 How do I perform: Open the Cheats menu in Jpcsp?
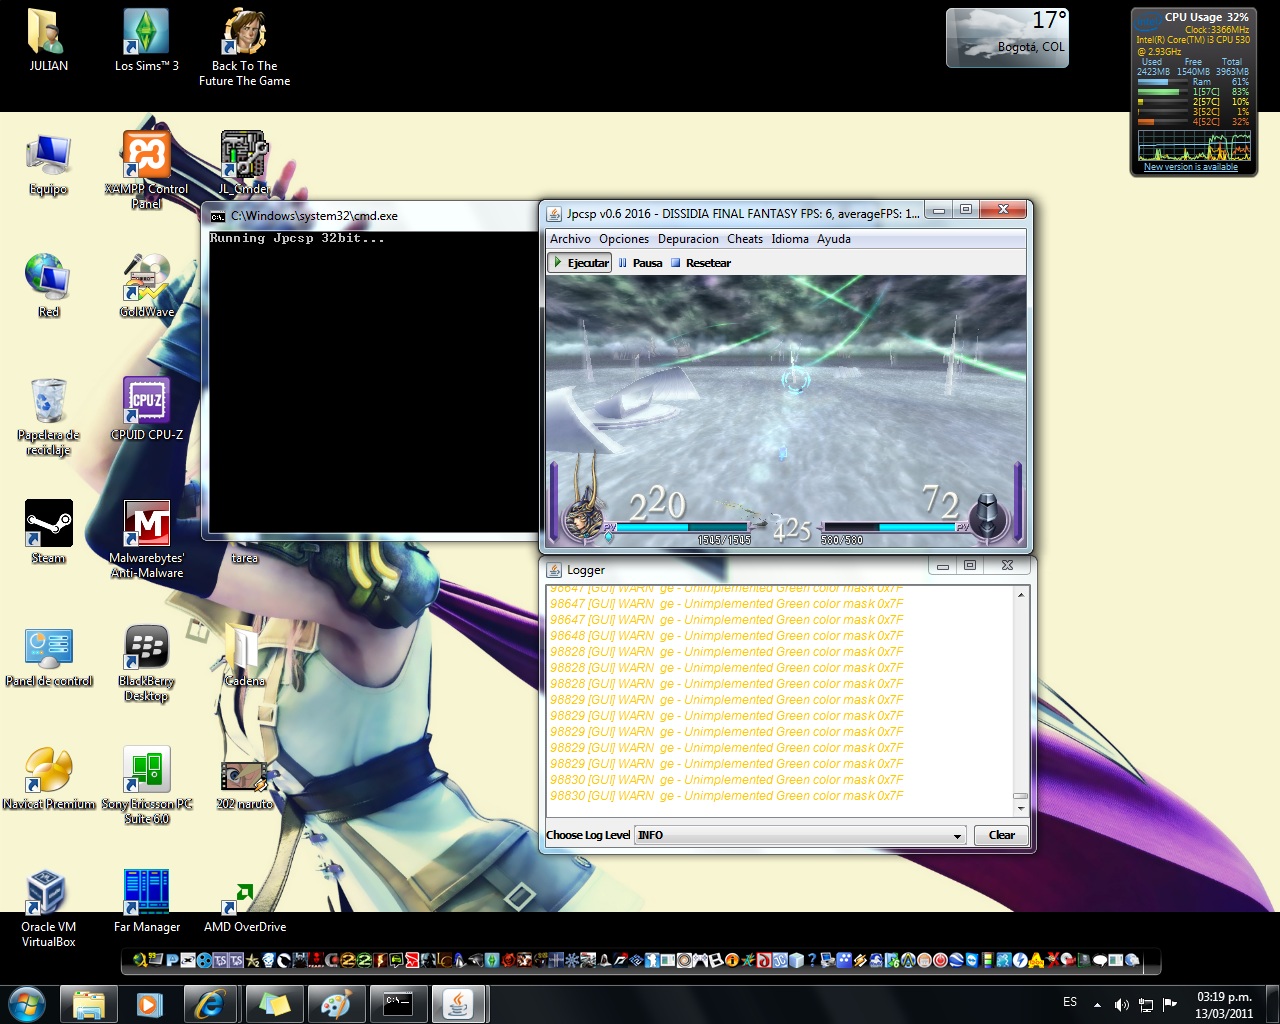pos(745,239)
